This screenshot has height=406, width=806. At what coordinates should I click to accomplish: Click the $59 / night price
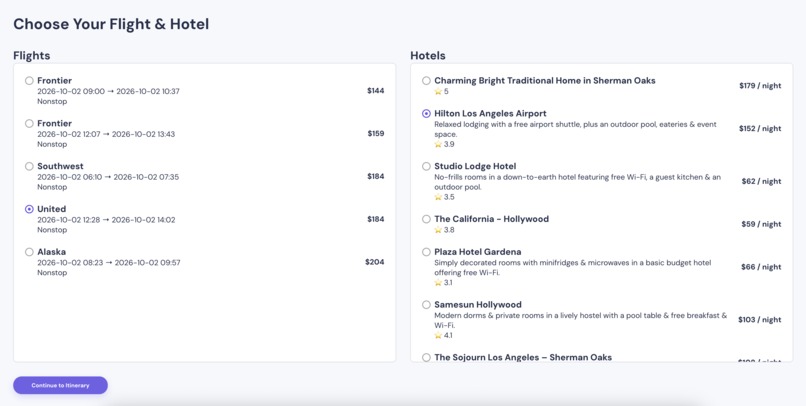pyautogui.click(x=761, y=224)
